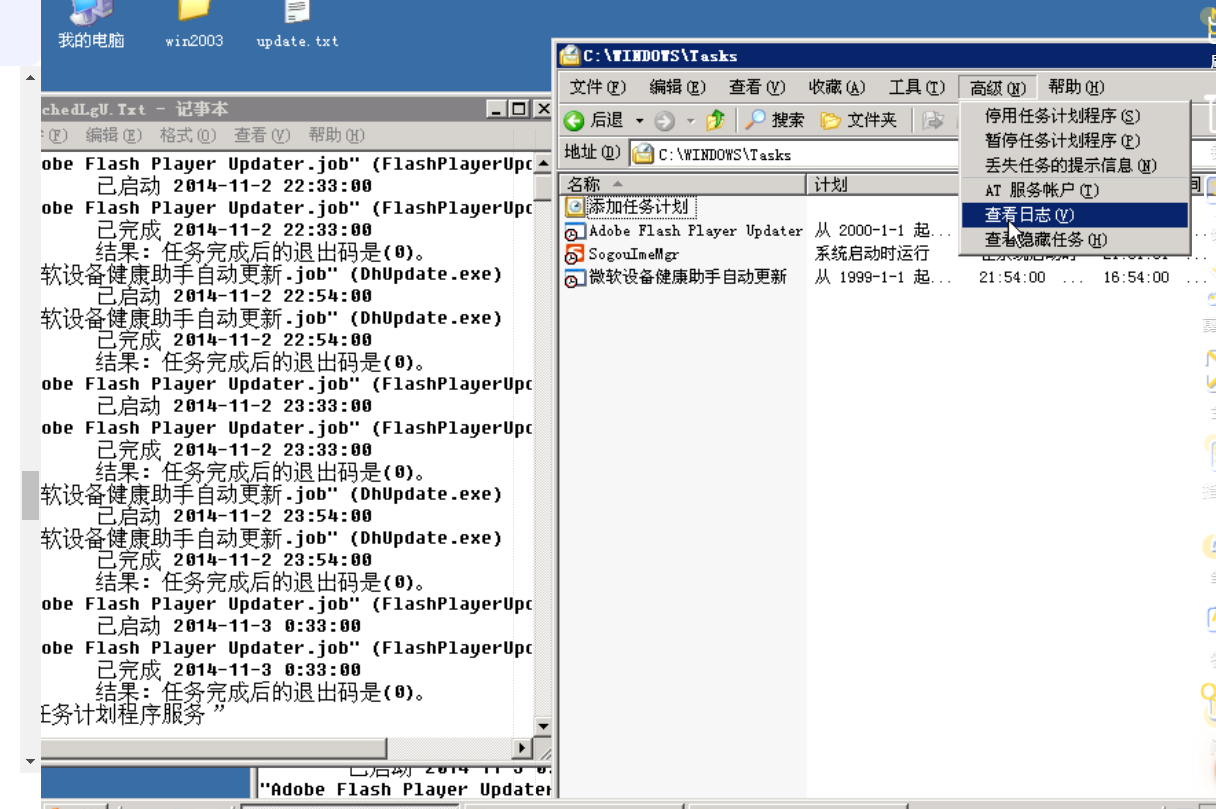The height and width of the screenshot is (809, 1216).
Task: Select the Adobe Flash Player Updater task icon
Action: (574, 231)
